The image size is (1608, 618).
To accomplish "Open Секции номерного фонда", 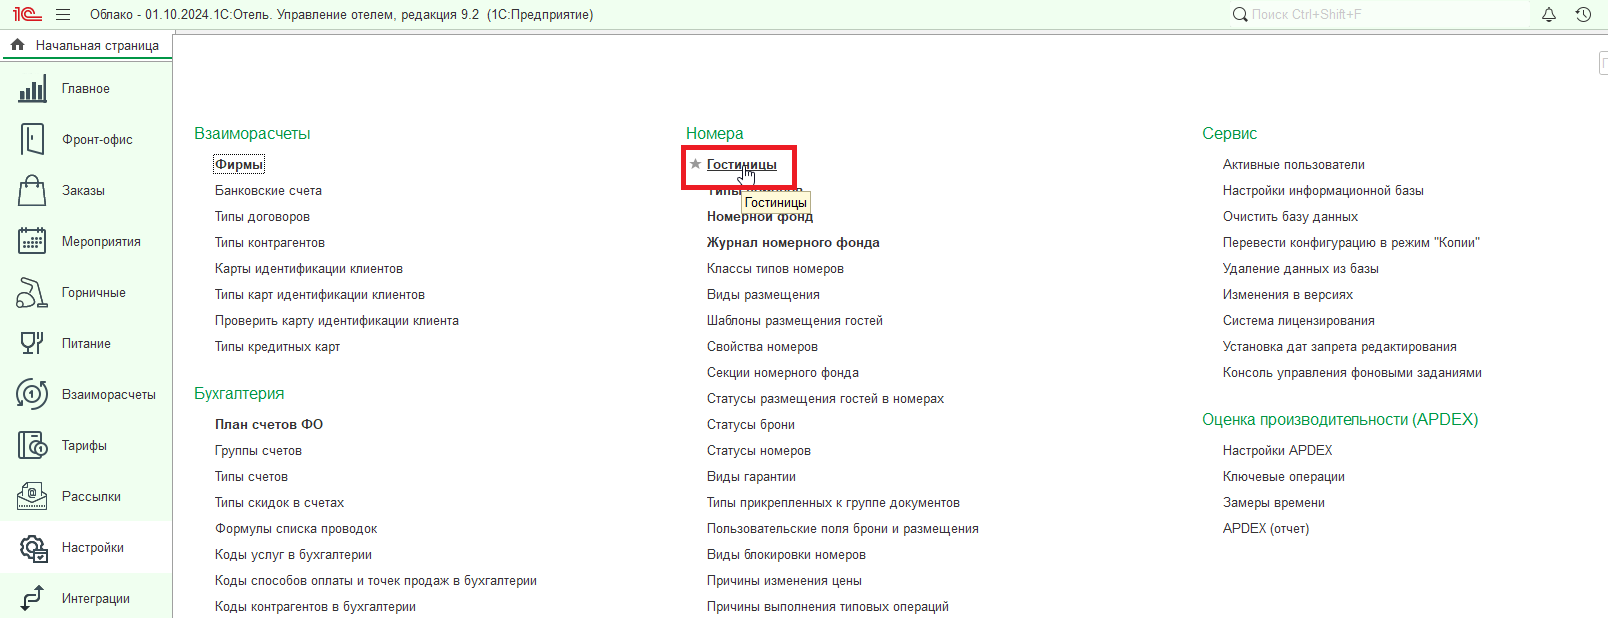I will click(783, 373).
